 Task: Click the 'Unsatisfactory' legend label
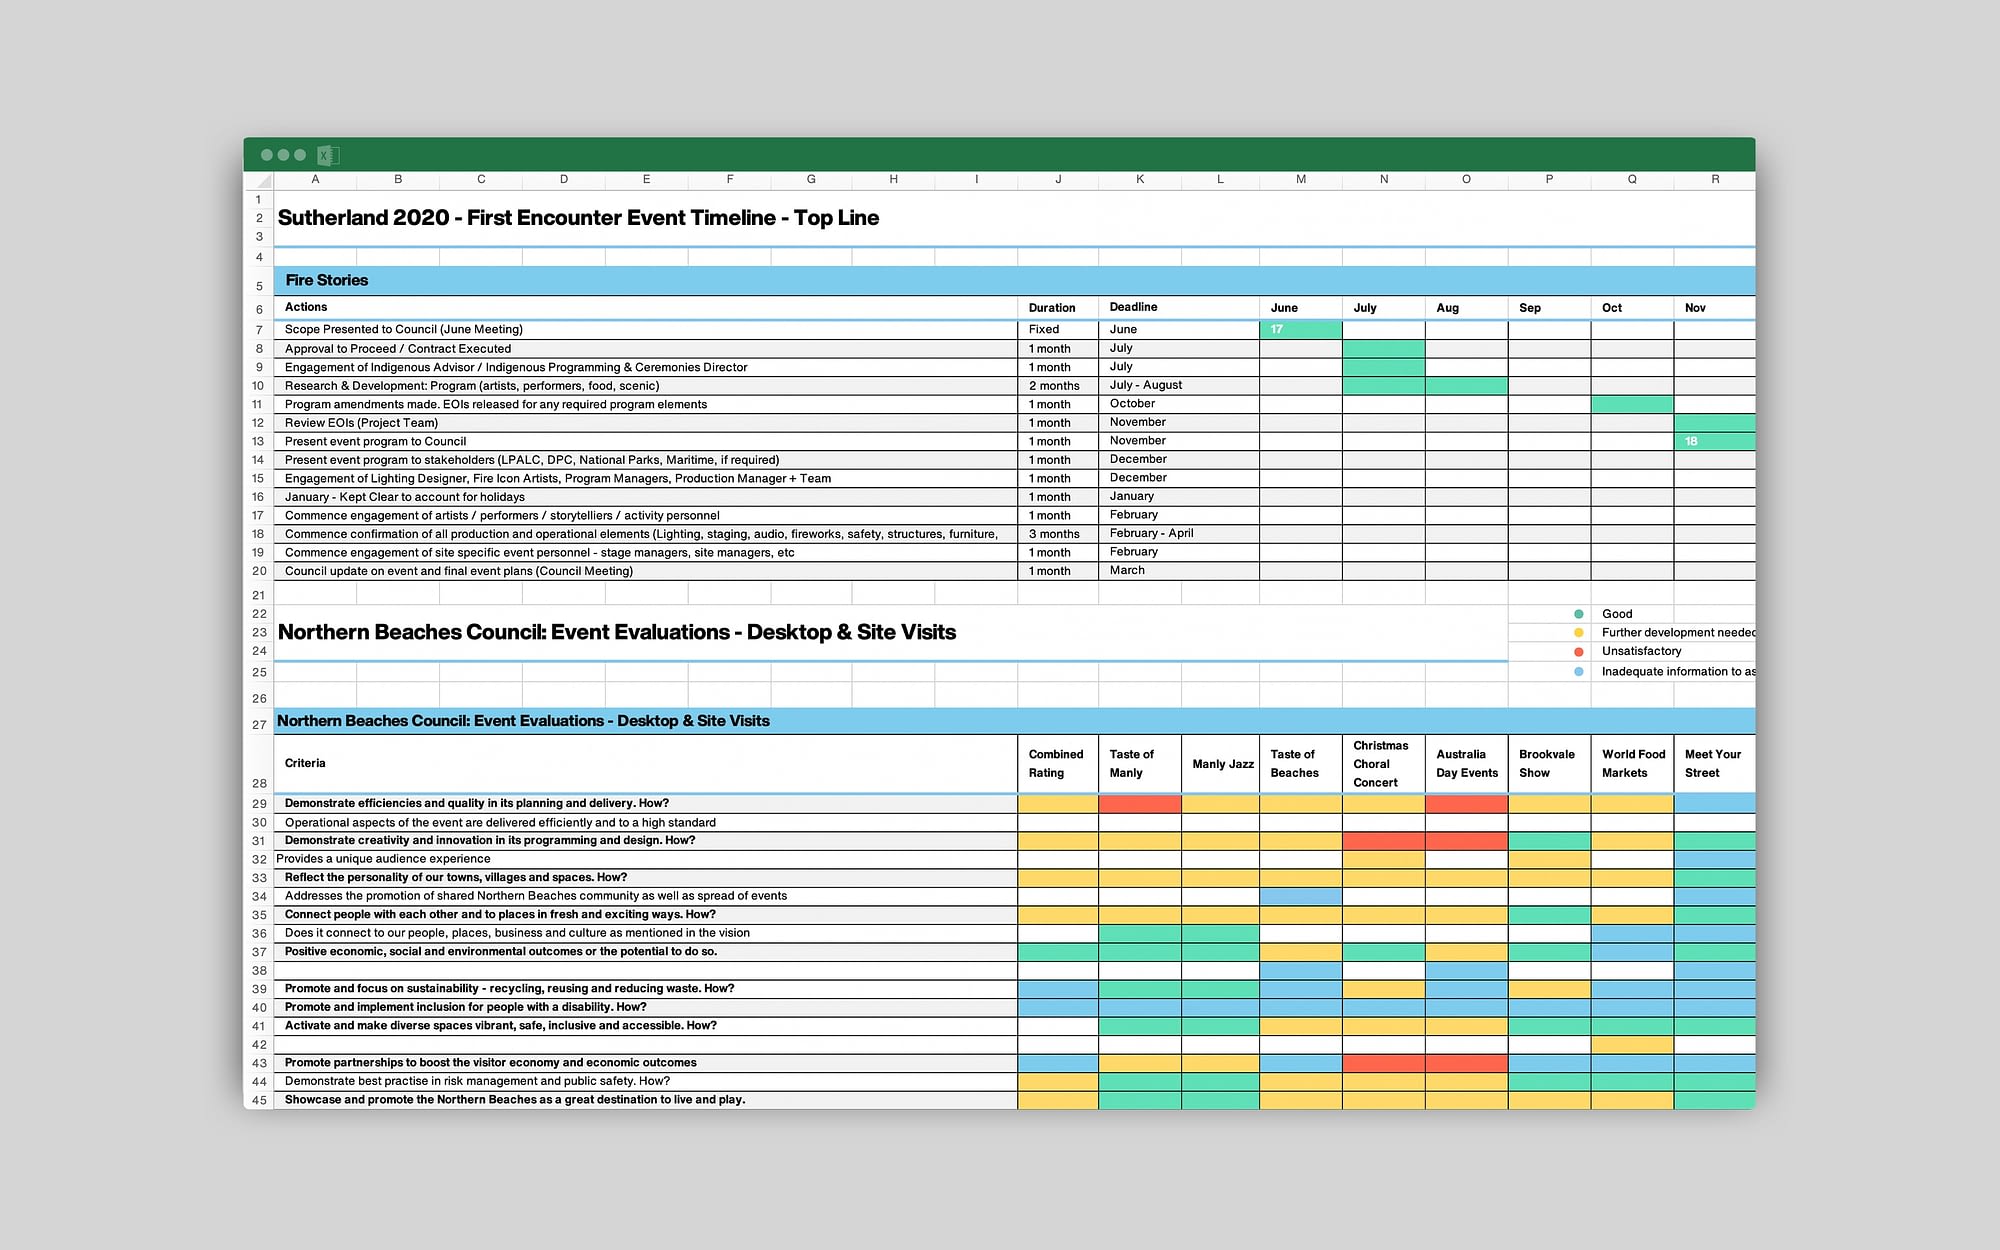pyautogui.click(x=1641, y=651)
